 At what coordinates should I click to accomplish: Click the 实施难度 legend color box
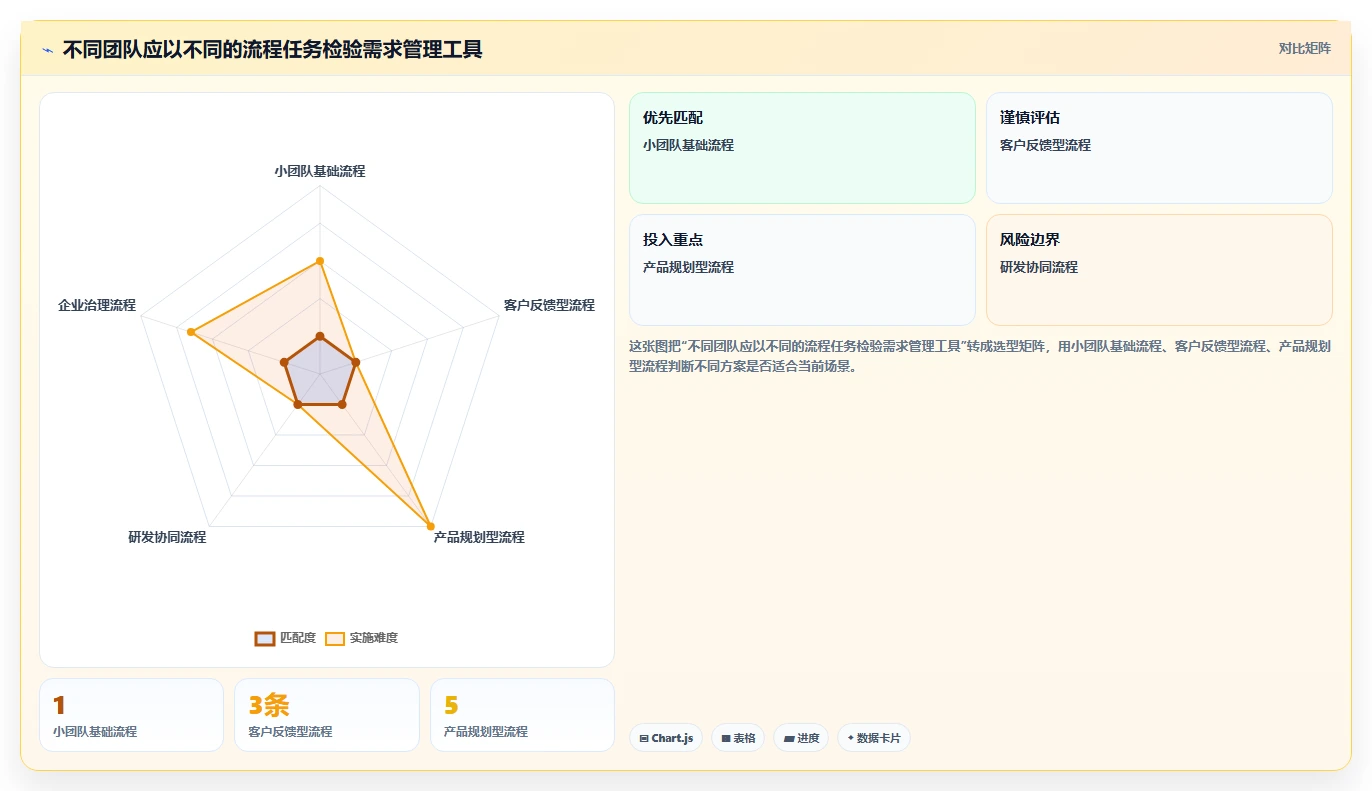[335, 638]
